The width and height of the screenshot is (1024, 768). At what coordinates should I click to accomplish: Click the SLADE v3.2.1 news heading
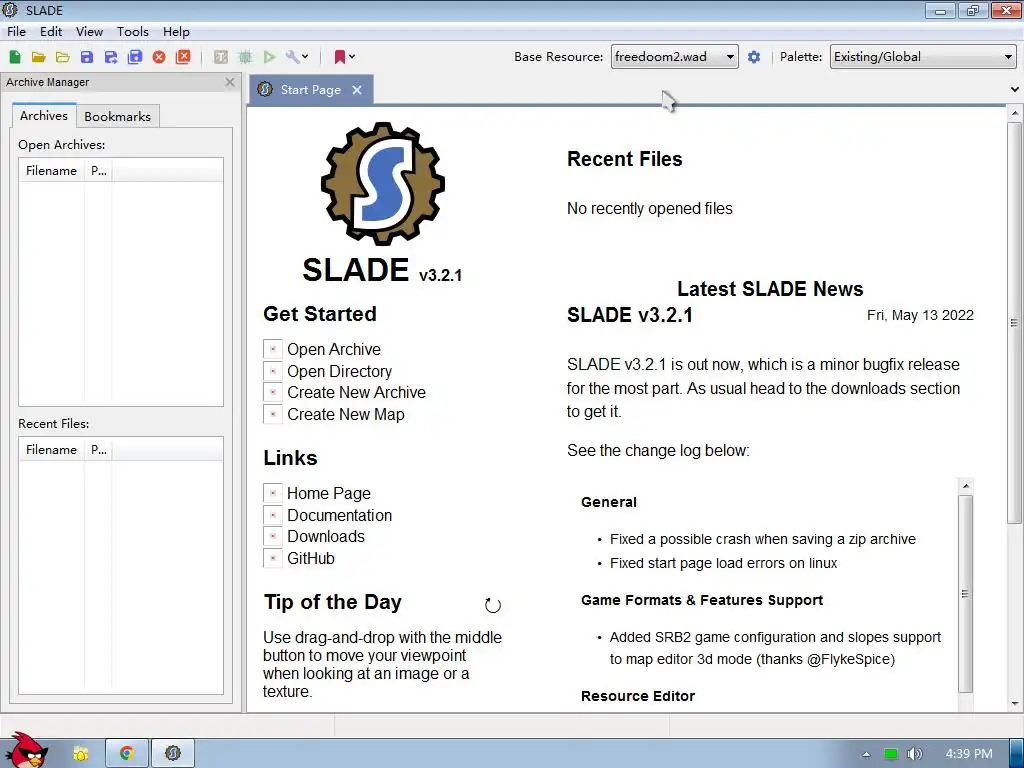coord(630,315)
